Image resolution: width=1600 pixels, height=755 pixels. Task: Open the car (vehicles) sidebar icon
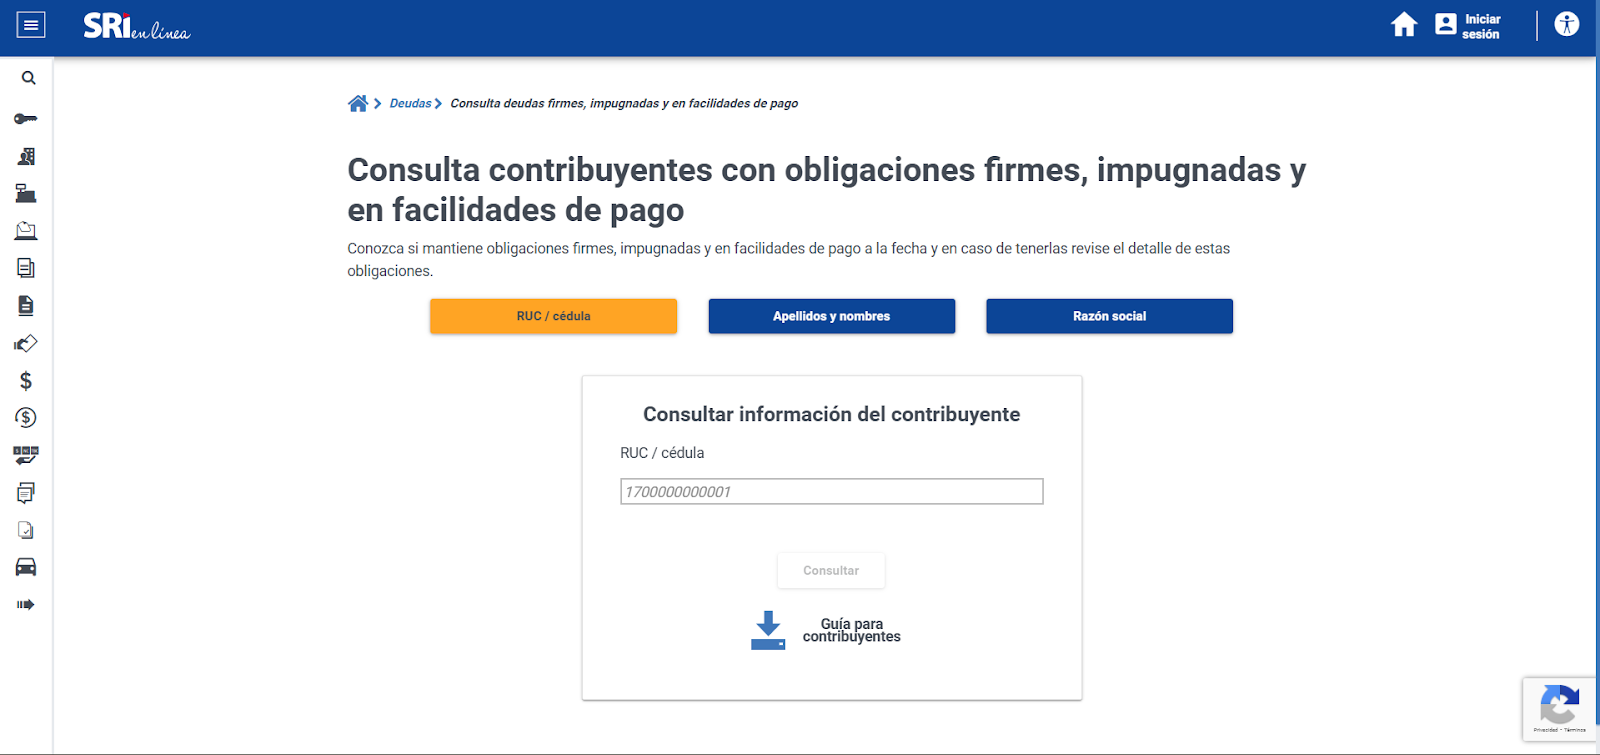[26, 567]
